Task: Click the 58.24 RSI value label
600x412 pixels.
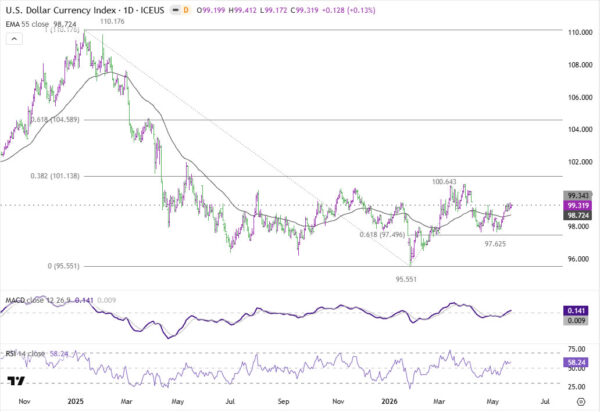Action: coord(576,362)
